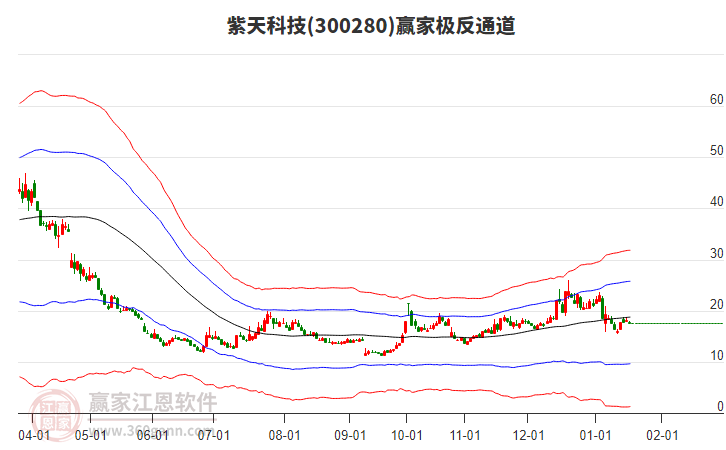The image size is (726, 450).
Task: Select the 01-01 date label
Action: click(x=595, y=436)
